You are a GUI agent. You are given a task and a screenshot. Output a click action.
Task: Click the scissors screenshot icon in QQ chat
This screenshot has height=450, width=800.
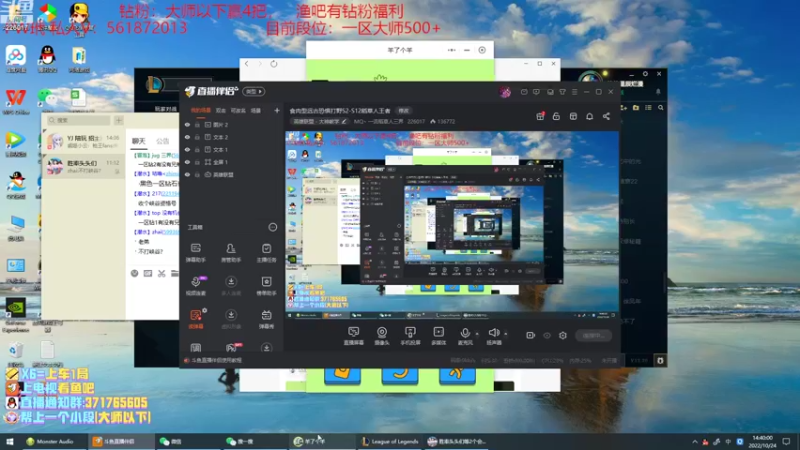point(161,273)
